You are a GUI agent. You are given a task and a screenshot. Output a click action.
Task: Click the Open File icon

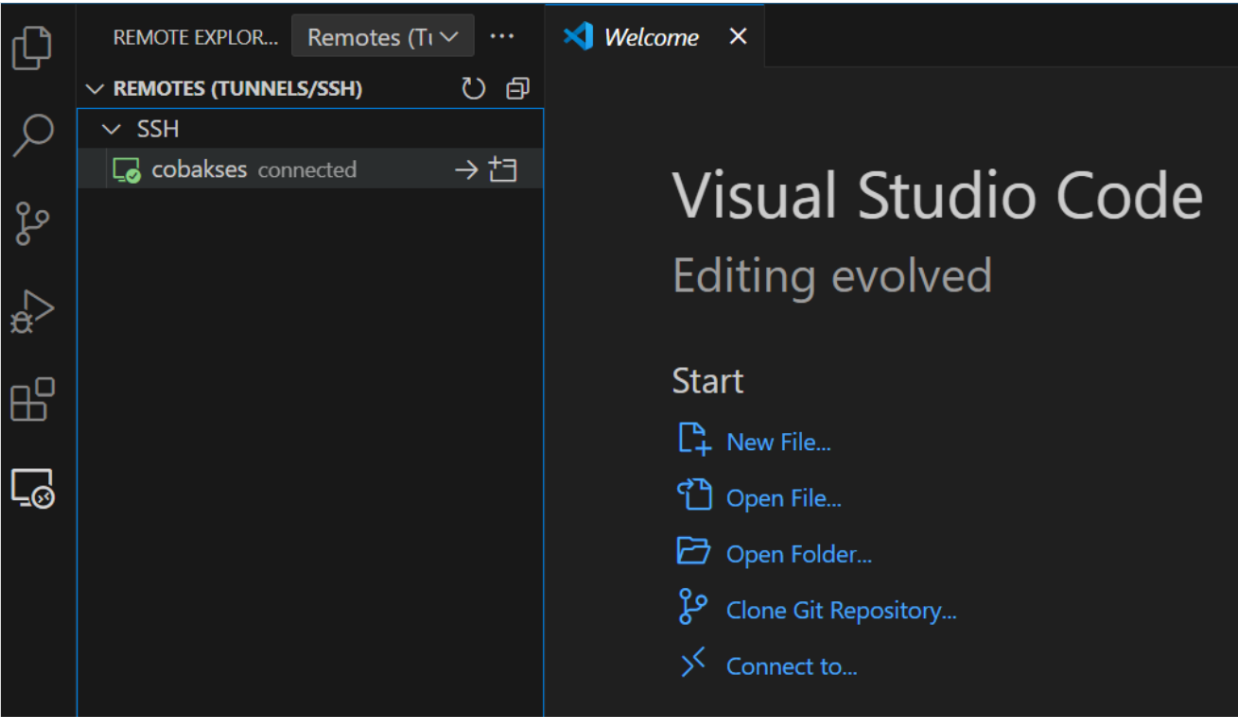coord(694,496)
